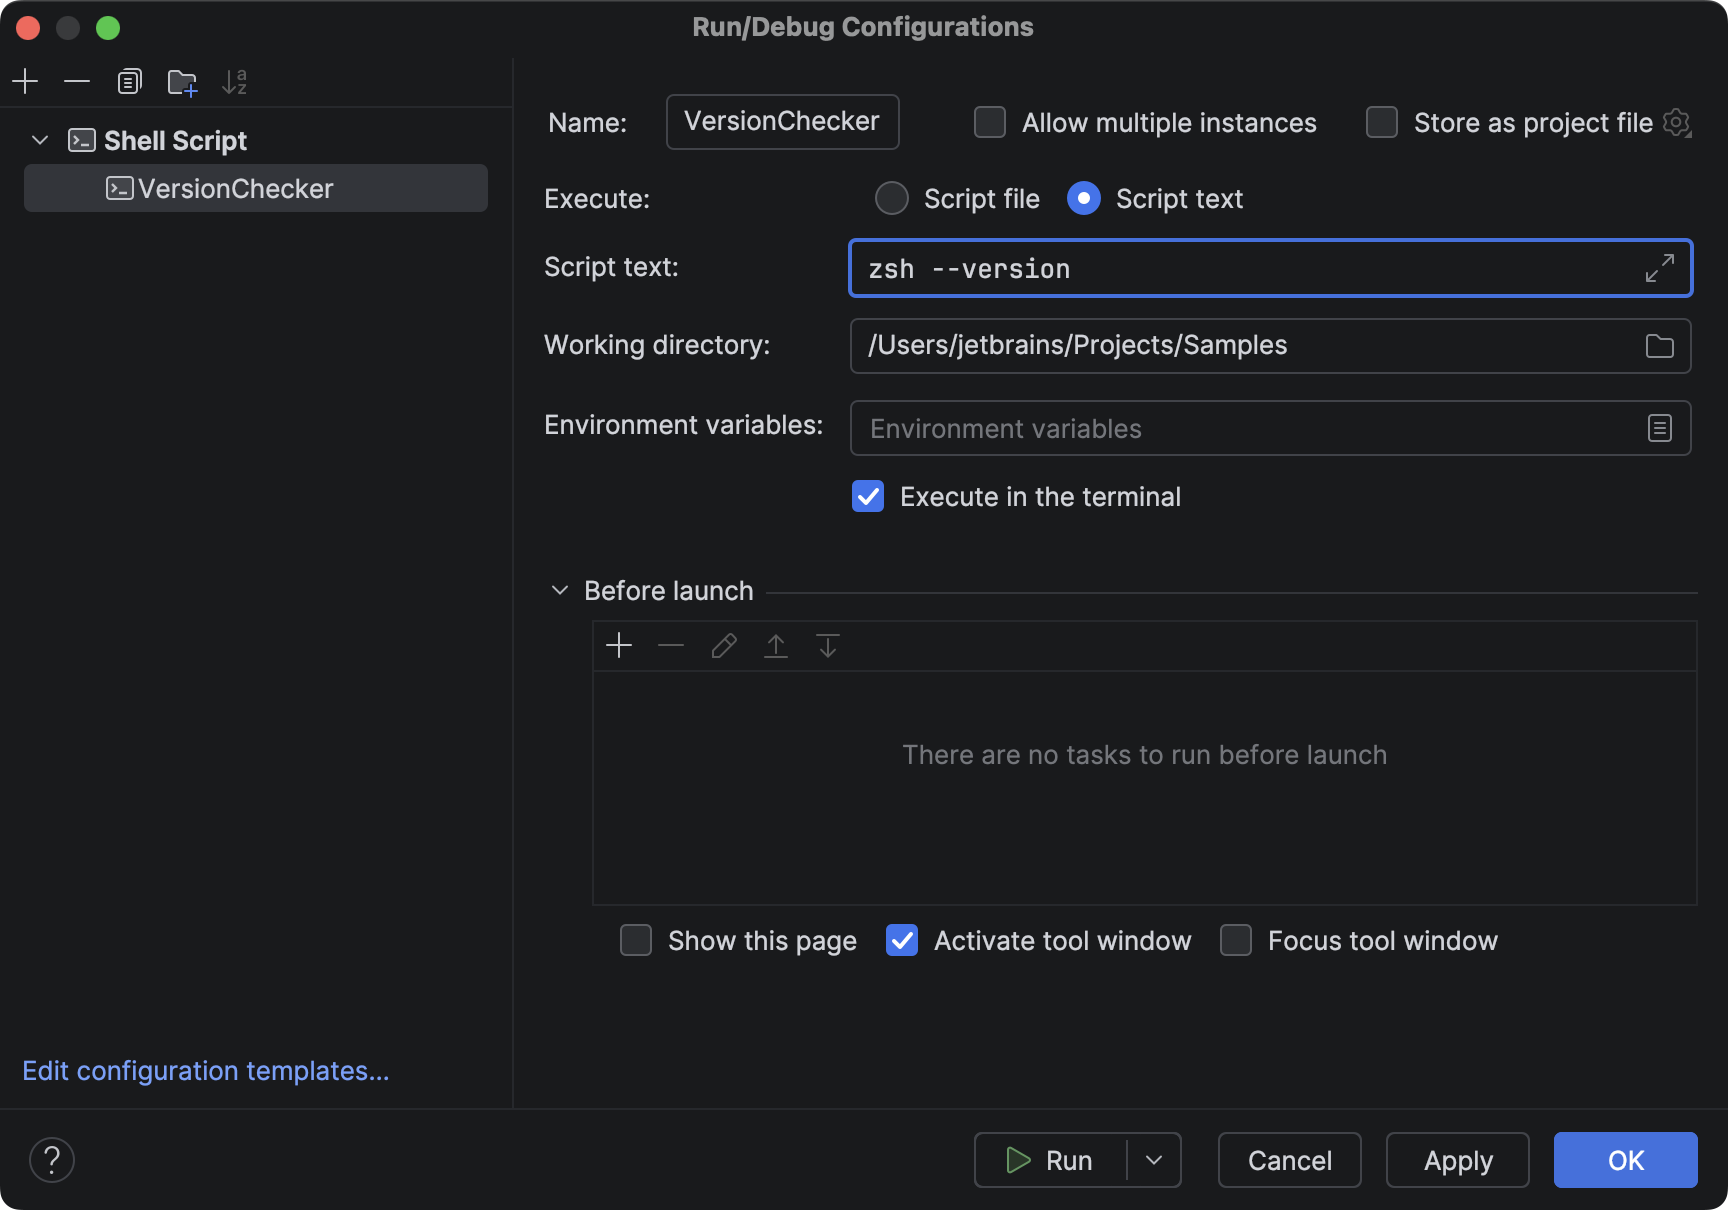Open project file storage settings gear
The width and height of the screenshot is (1728, 1210).
1677,123
